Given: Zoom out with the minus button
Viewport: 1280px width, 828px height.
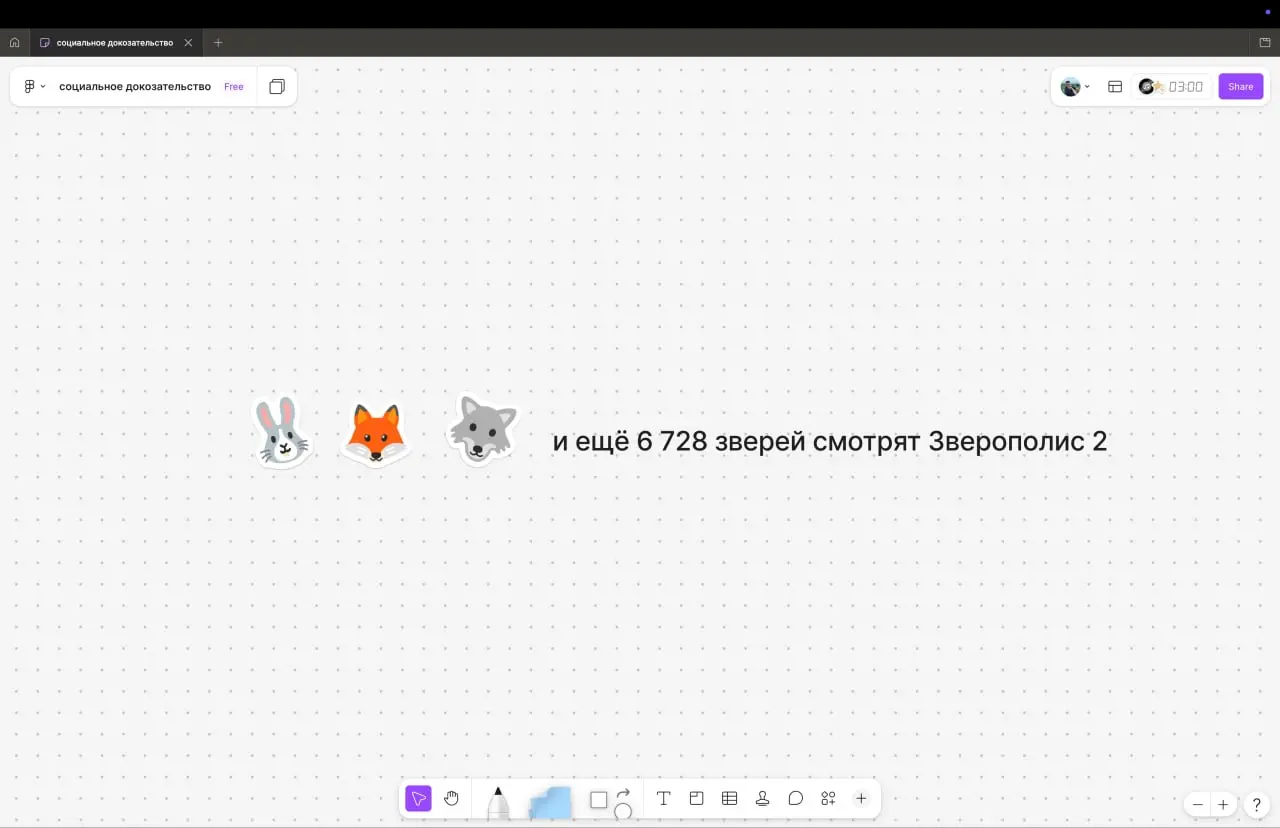Looking at the screenshot, I should [x=1198, y=804].
